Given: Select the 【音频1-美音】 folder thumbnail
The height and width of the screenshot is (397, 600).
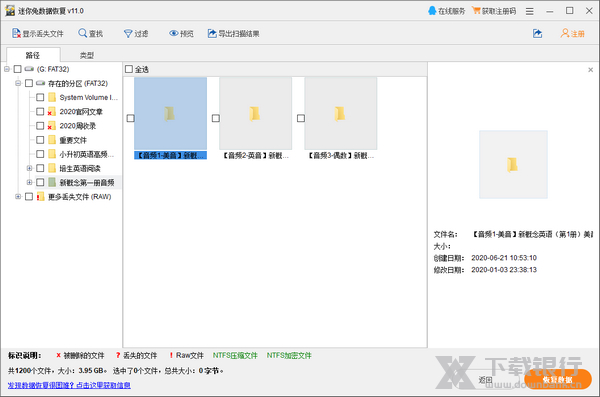Looking at the screenshot, I should (171, 113).
